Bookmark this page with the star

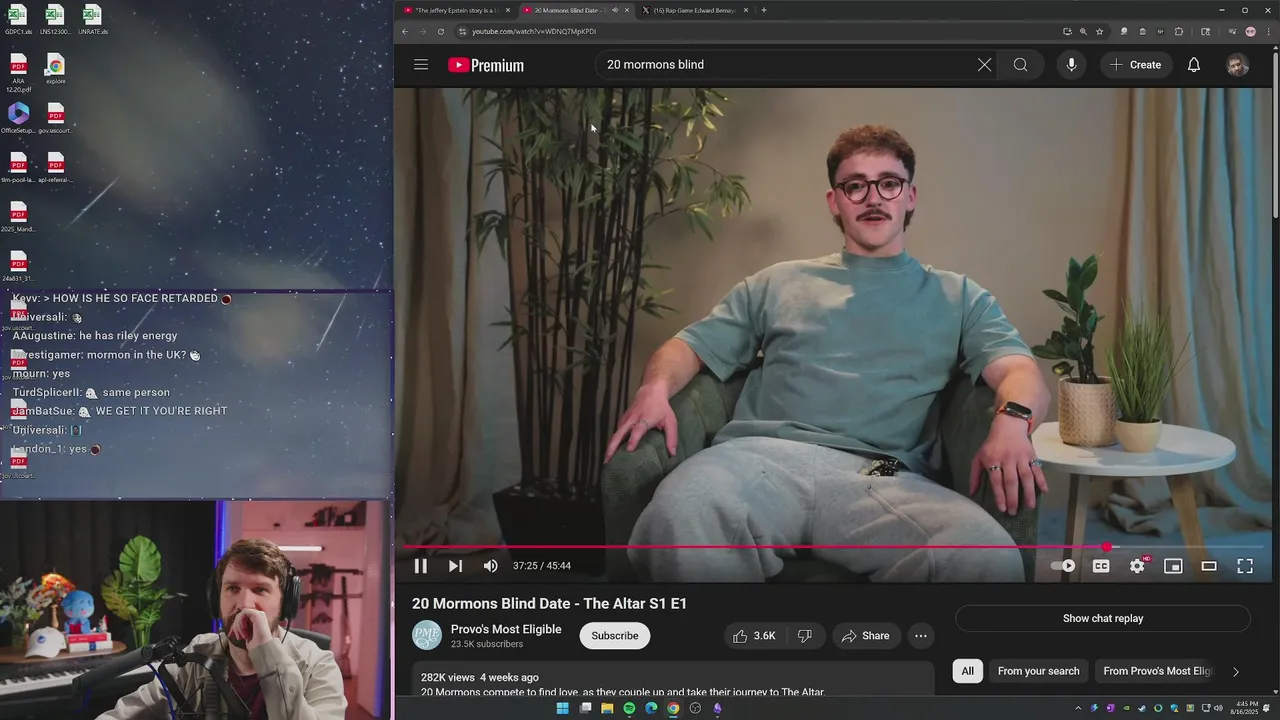1099,31
